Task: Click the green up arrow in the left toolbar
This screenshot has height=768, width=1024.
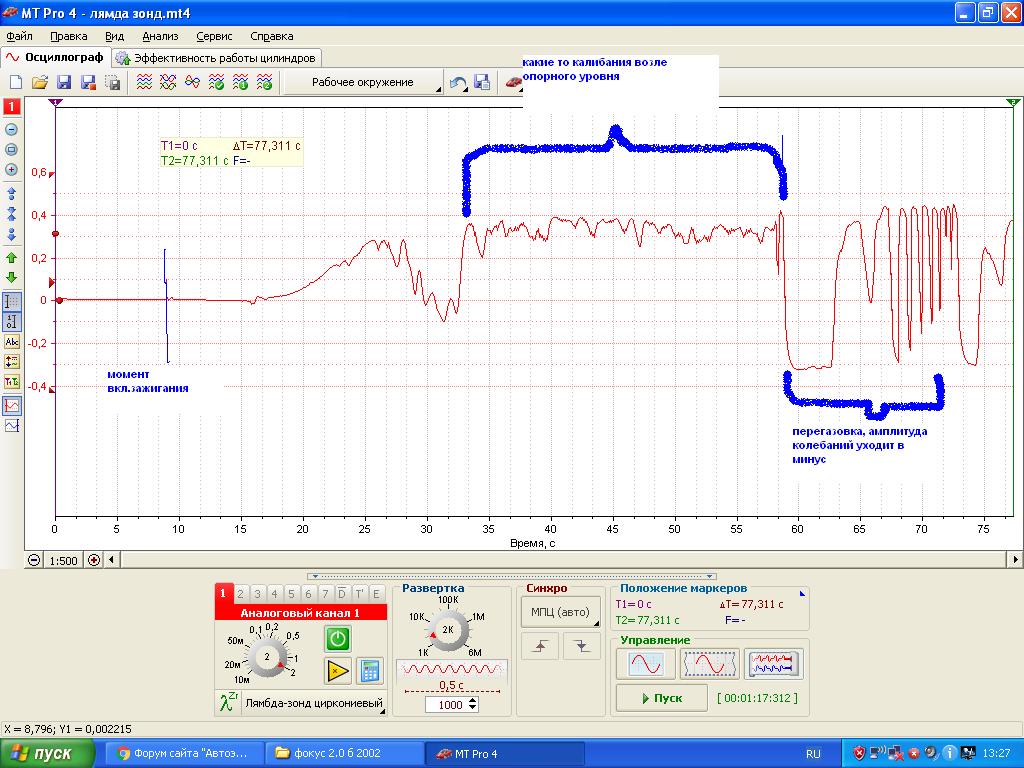Action: pyautogui.click(x=11, y=258)
